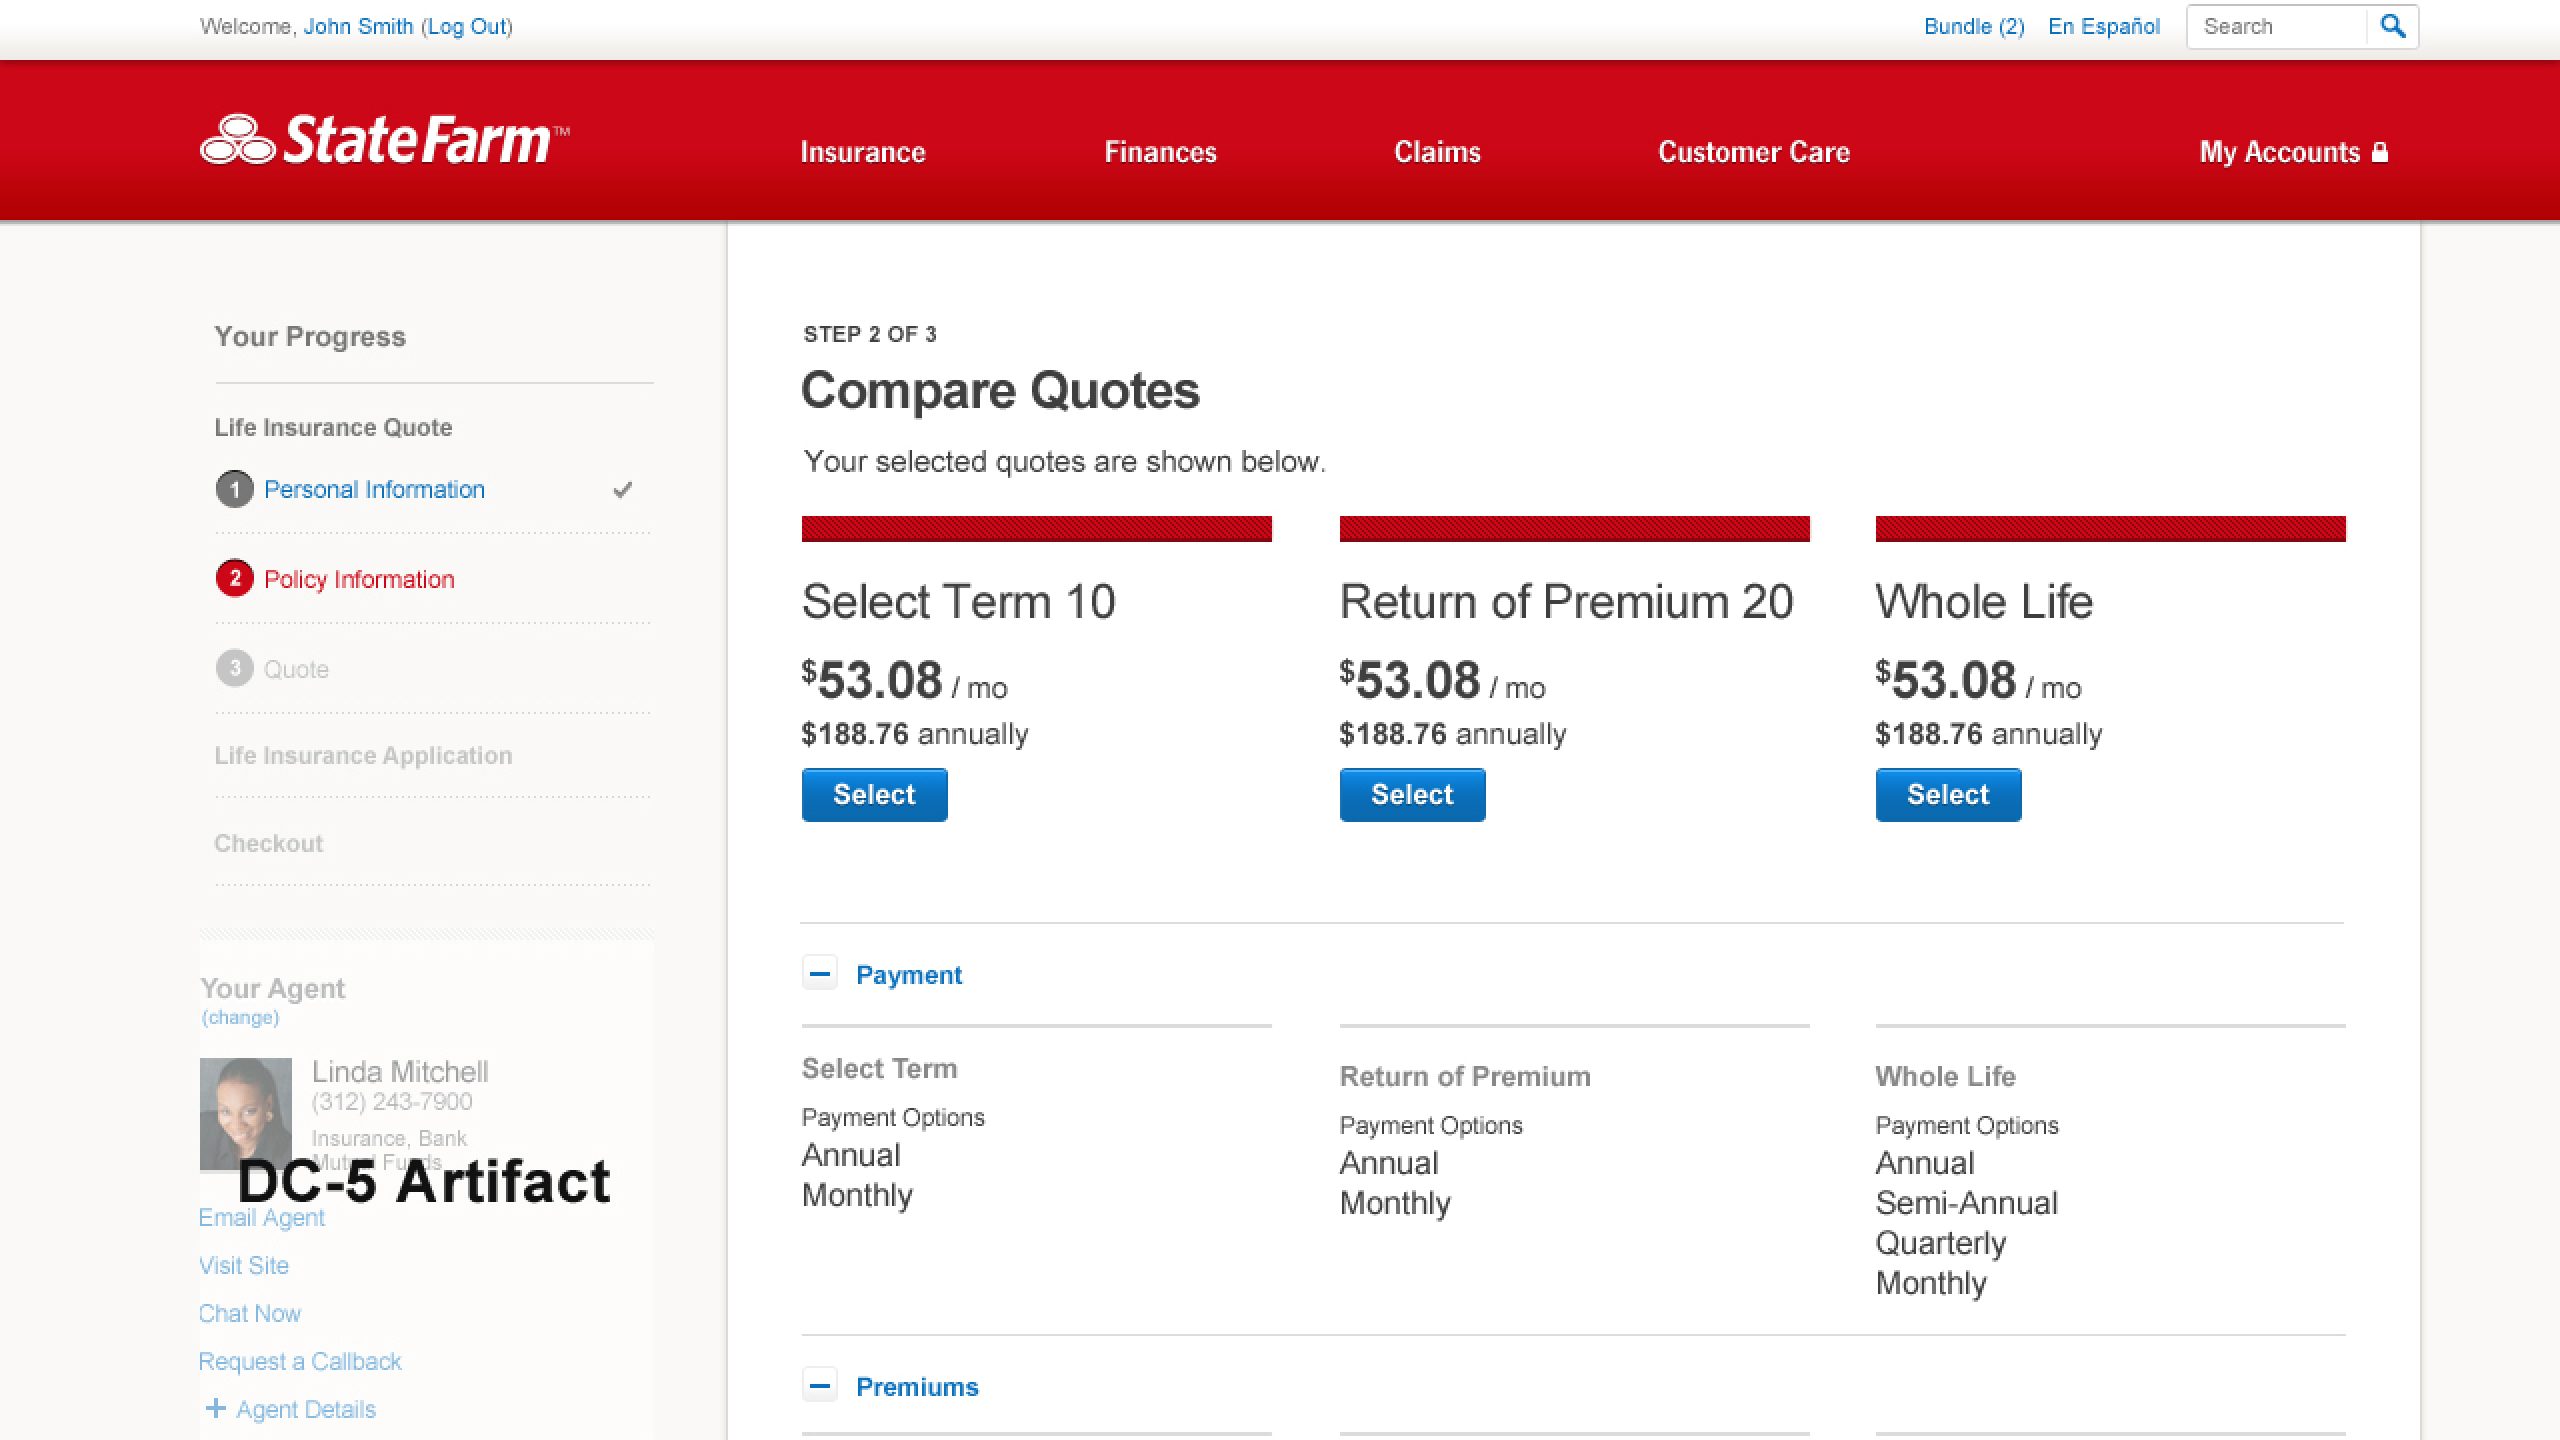This screenshot has width=2560, height=1440.
Task: Open the Claims menu
Action: tap(1437, 152)
